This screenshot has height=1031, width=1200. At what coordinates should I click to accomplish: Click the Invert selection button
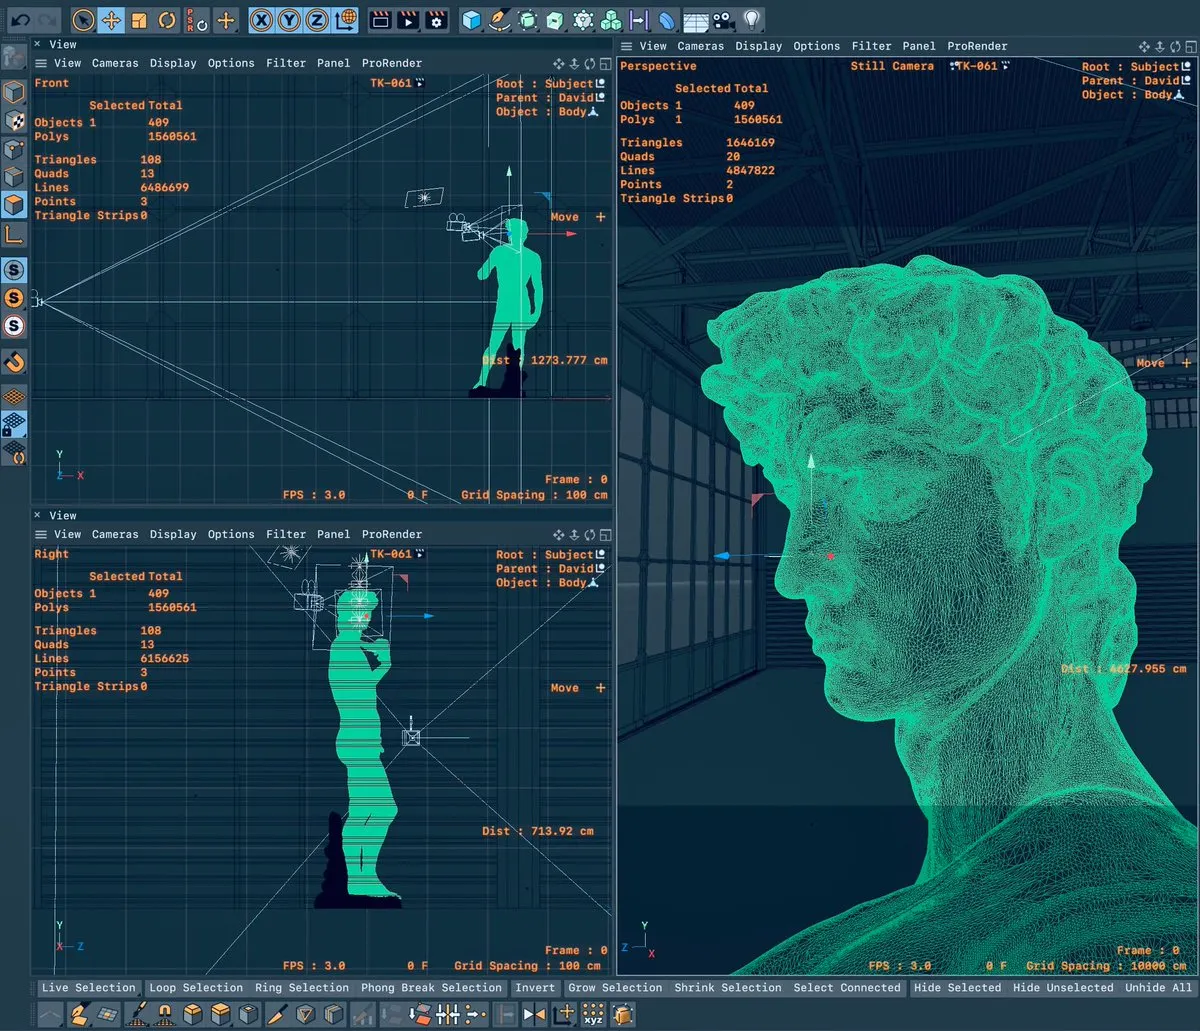[535, 988]
